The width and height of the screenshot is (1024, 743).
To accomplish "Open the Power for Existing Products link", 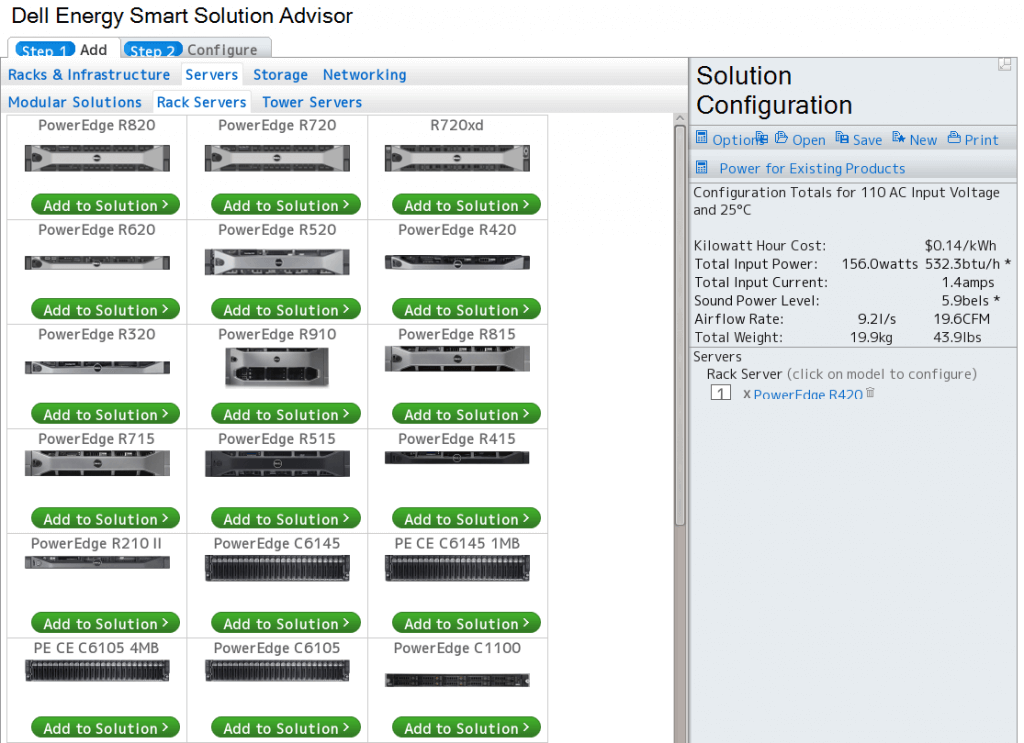I will click(x=812, y=168).
